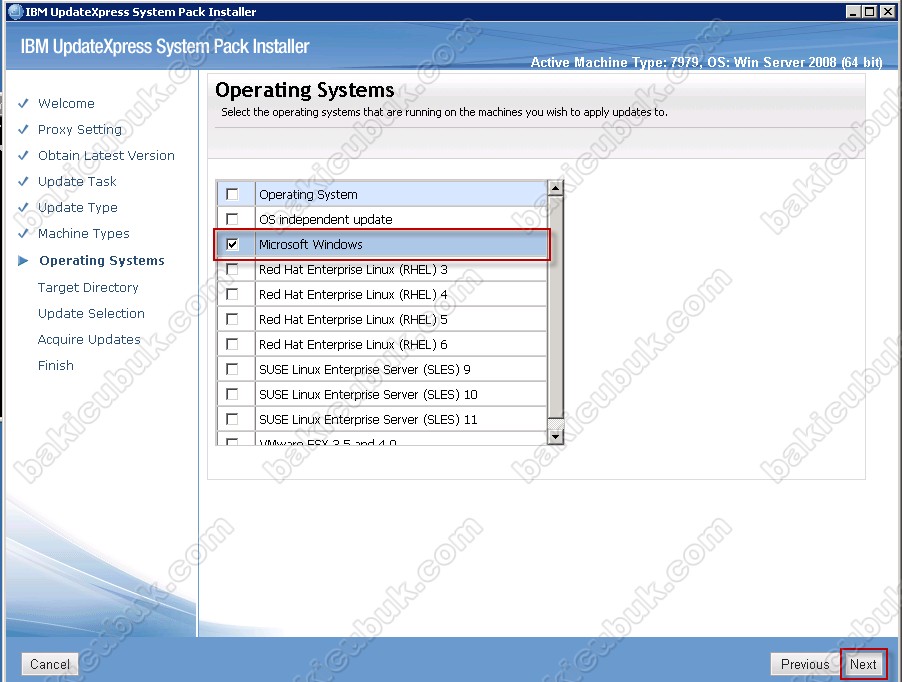Enable the OS independent update checkbox
Screen dimensions: 902x682
coord(232,219)
